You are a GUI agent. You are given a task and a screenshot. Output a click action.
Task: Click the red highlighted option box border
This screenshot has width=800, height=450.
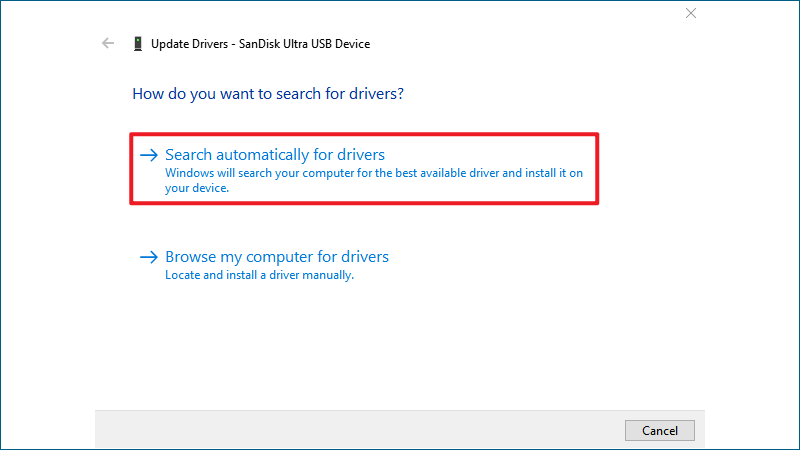364,135
